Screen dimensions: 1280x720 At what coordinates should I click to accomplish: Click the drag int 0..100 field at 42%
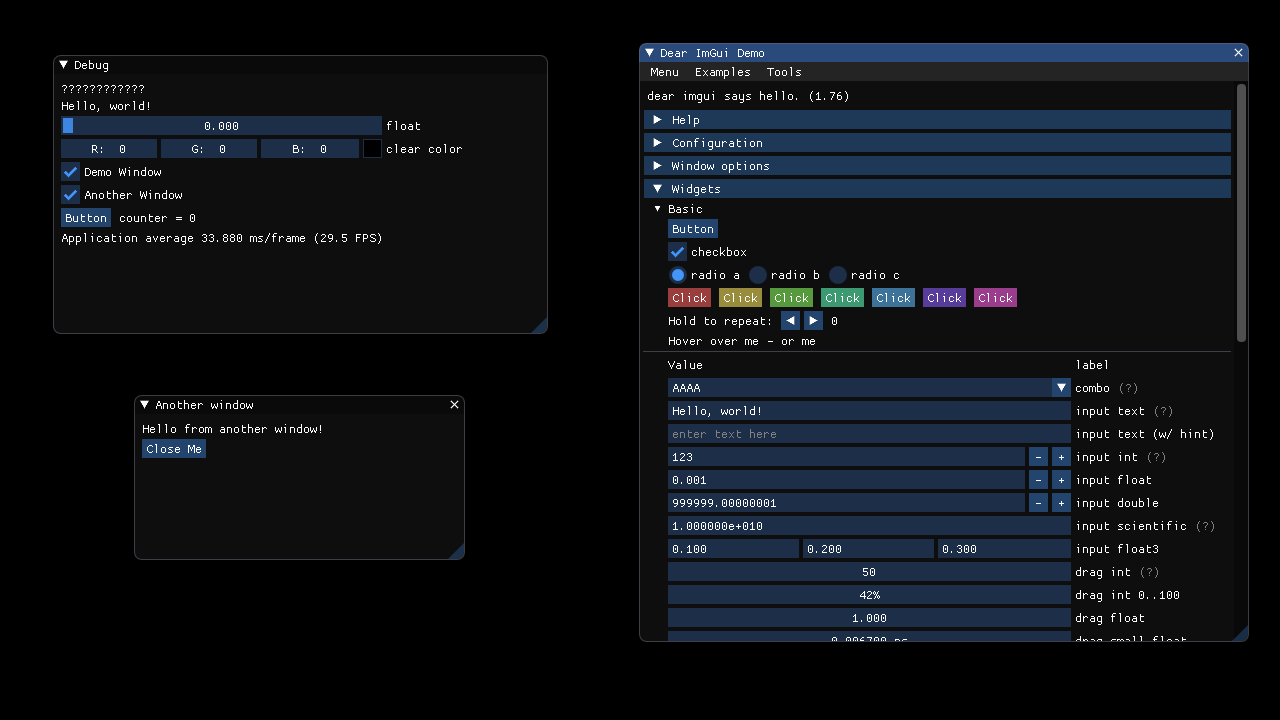pyautogui.click(x=869, y=595)
